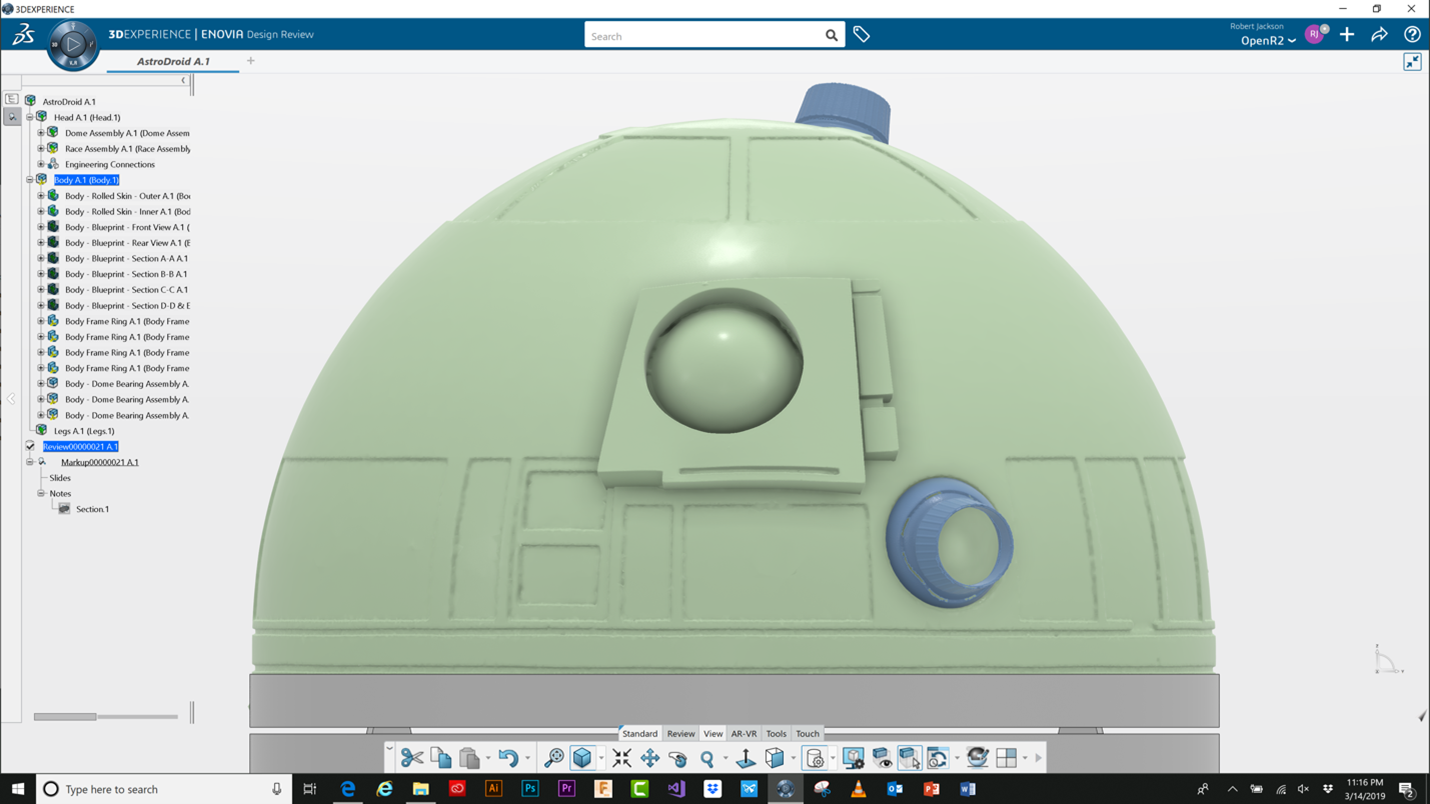Switch to the Review tab
Viewport: 1430px width, 804px height.
coord(680,733)
